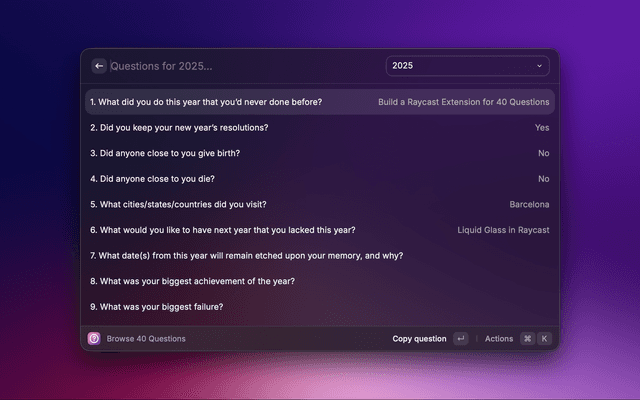The image size is (640, 400).
Task: Click the pink extension icon in footer
Action: tap(94, 339)
